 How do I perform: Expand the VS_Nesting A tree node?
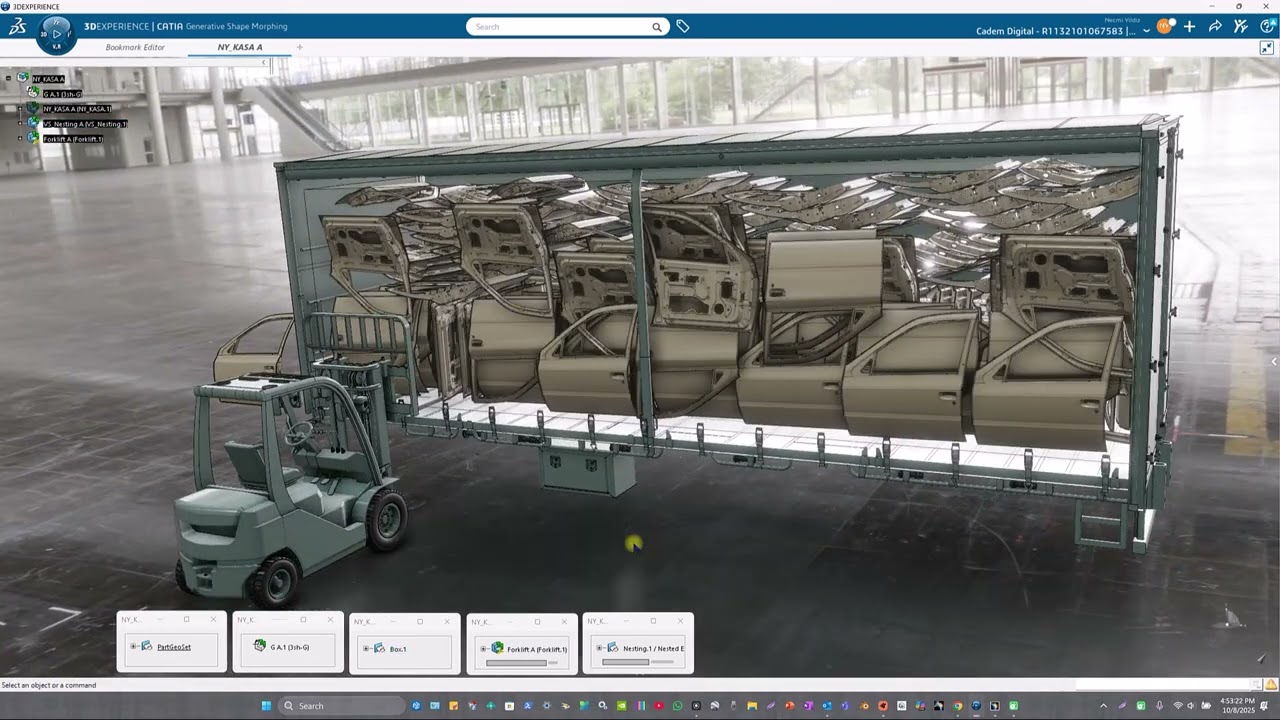(20, 124)
